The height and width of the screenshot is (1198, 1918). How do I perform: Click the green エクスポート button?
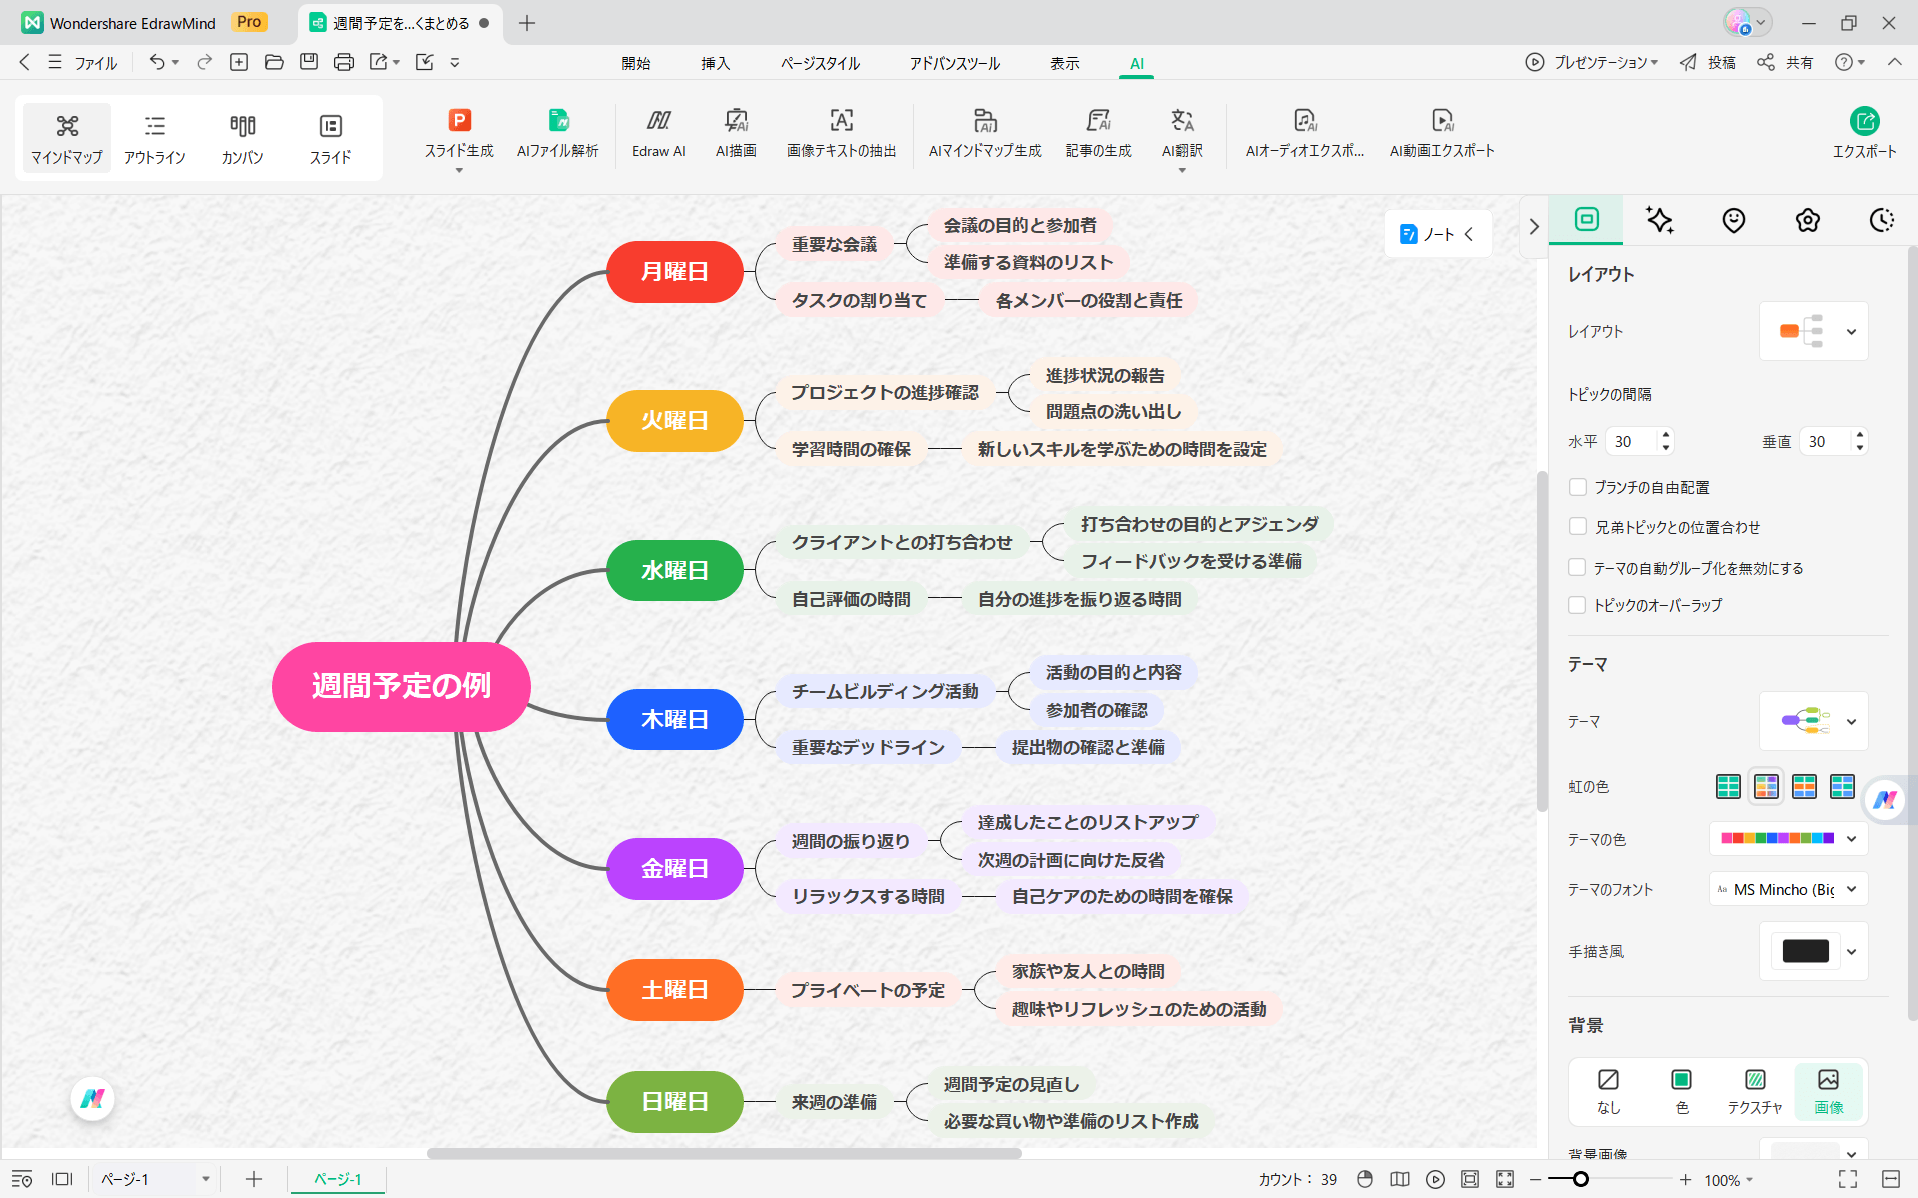coord(1864,134)
